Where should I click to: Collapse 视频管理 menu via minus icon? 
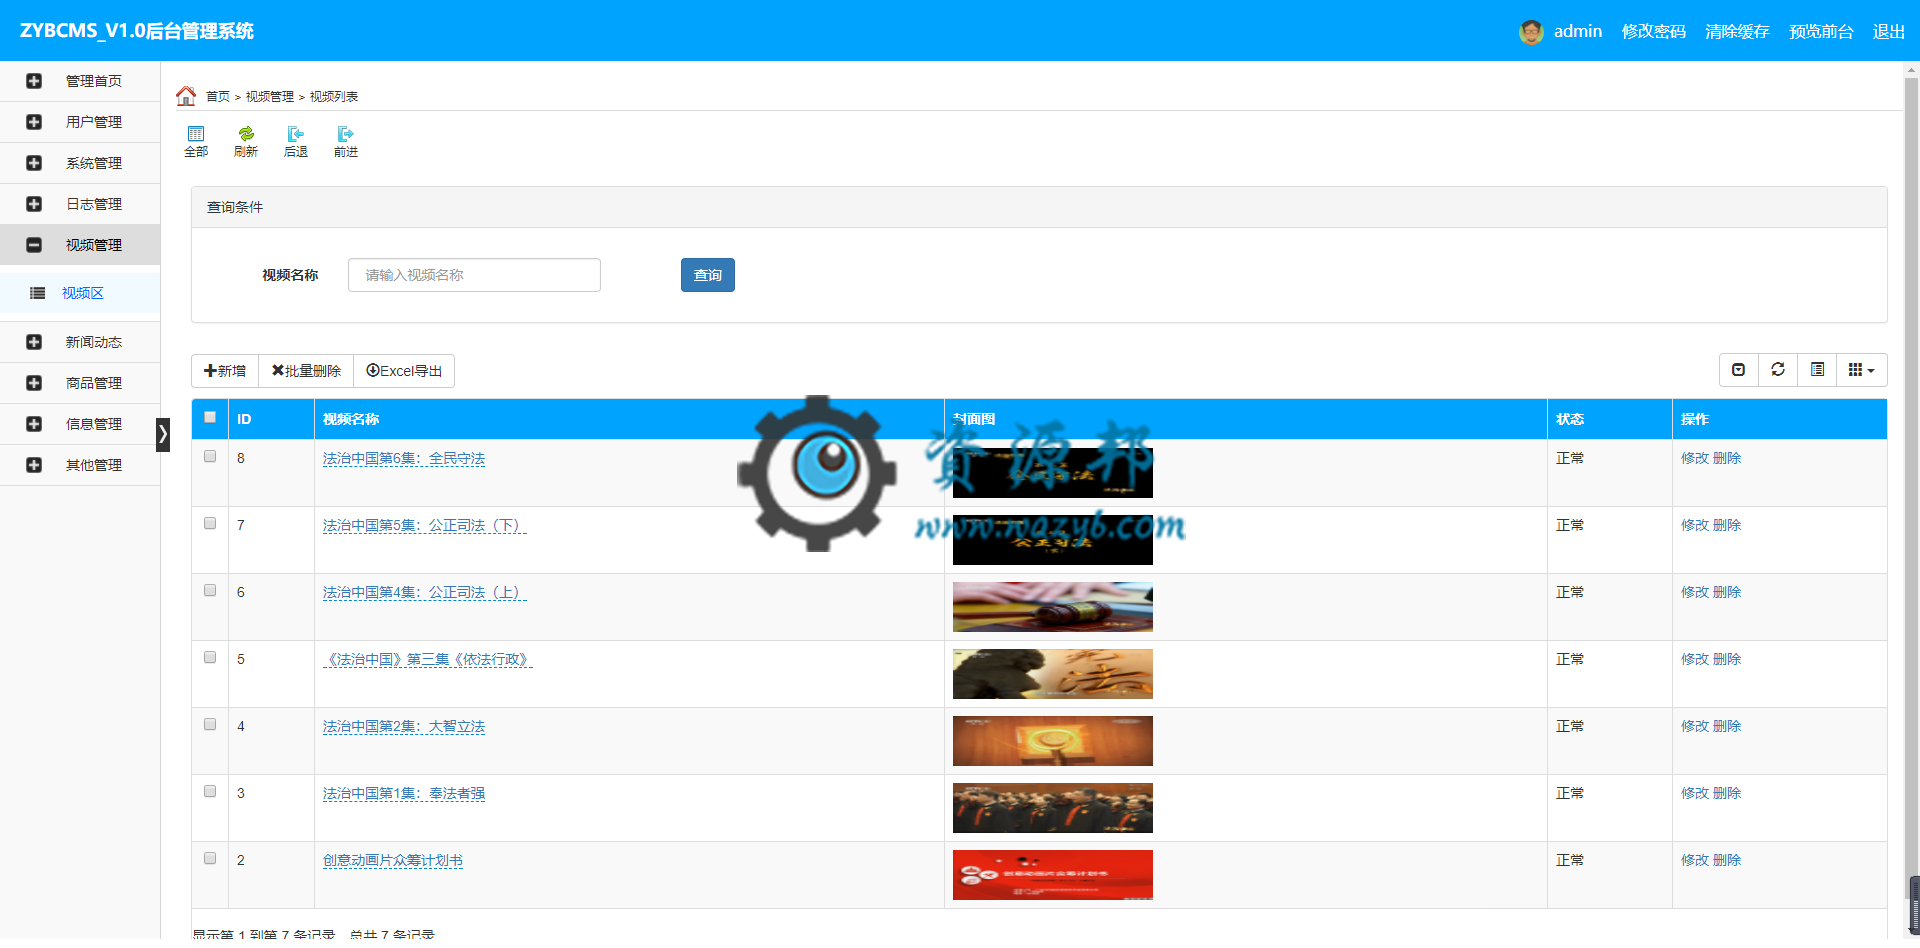tap(34, 245)
